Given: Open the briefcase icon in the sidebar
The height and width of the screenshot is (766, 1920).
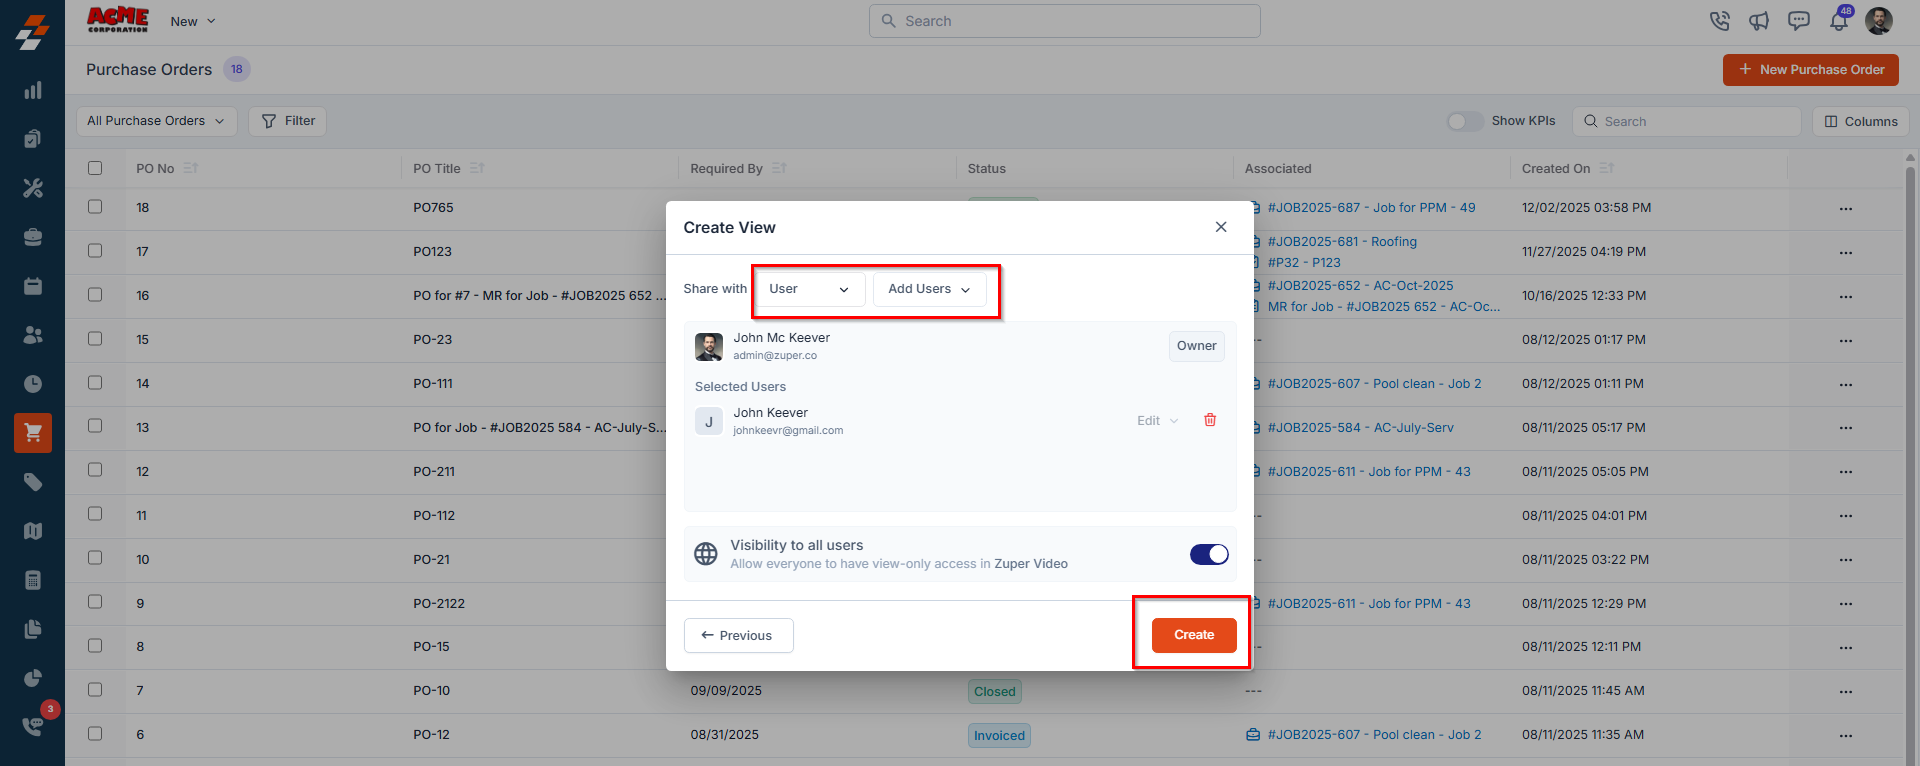Looking at the screenshot, I should point(33,237).
